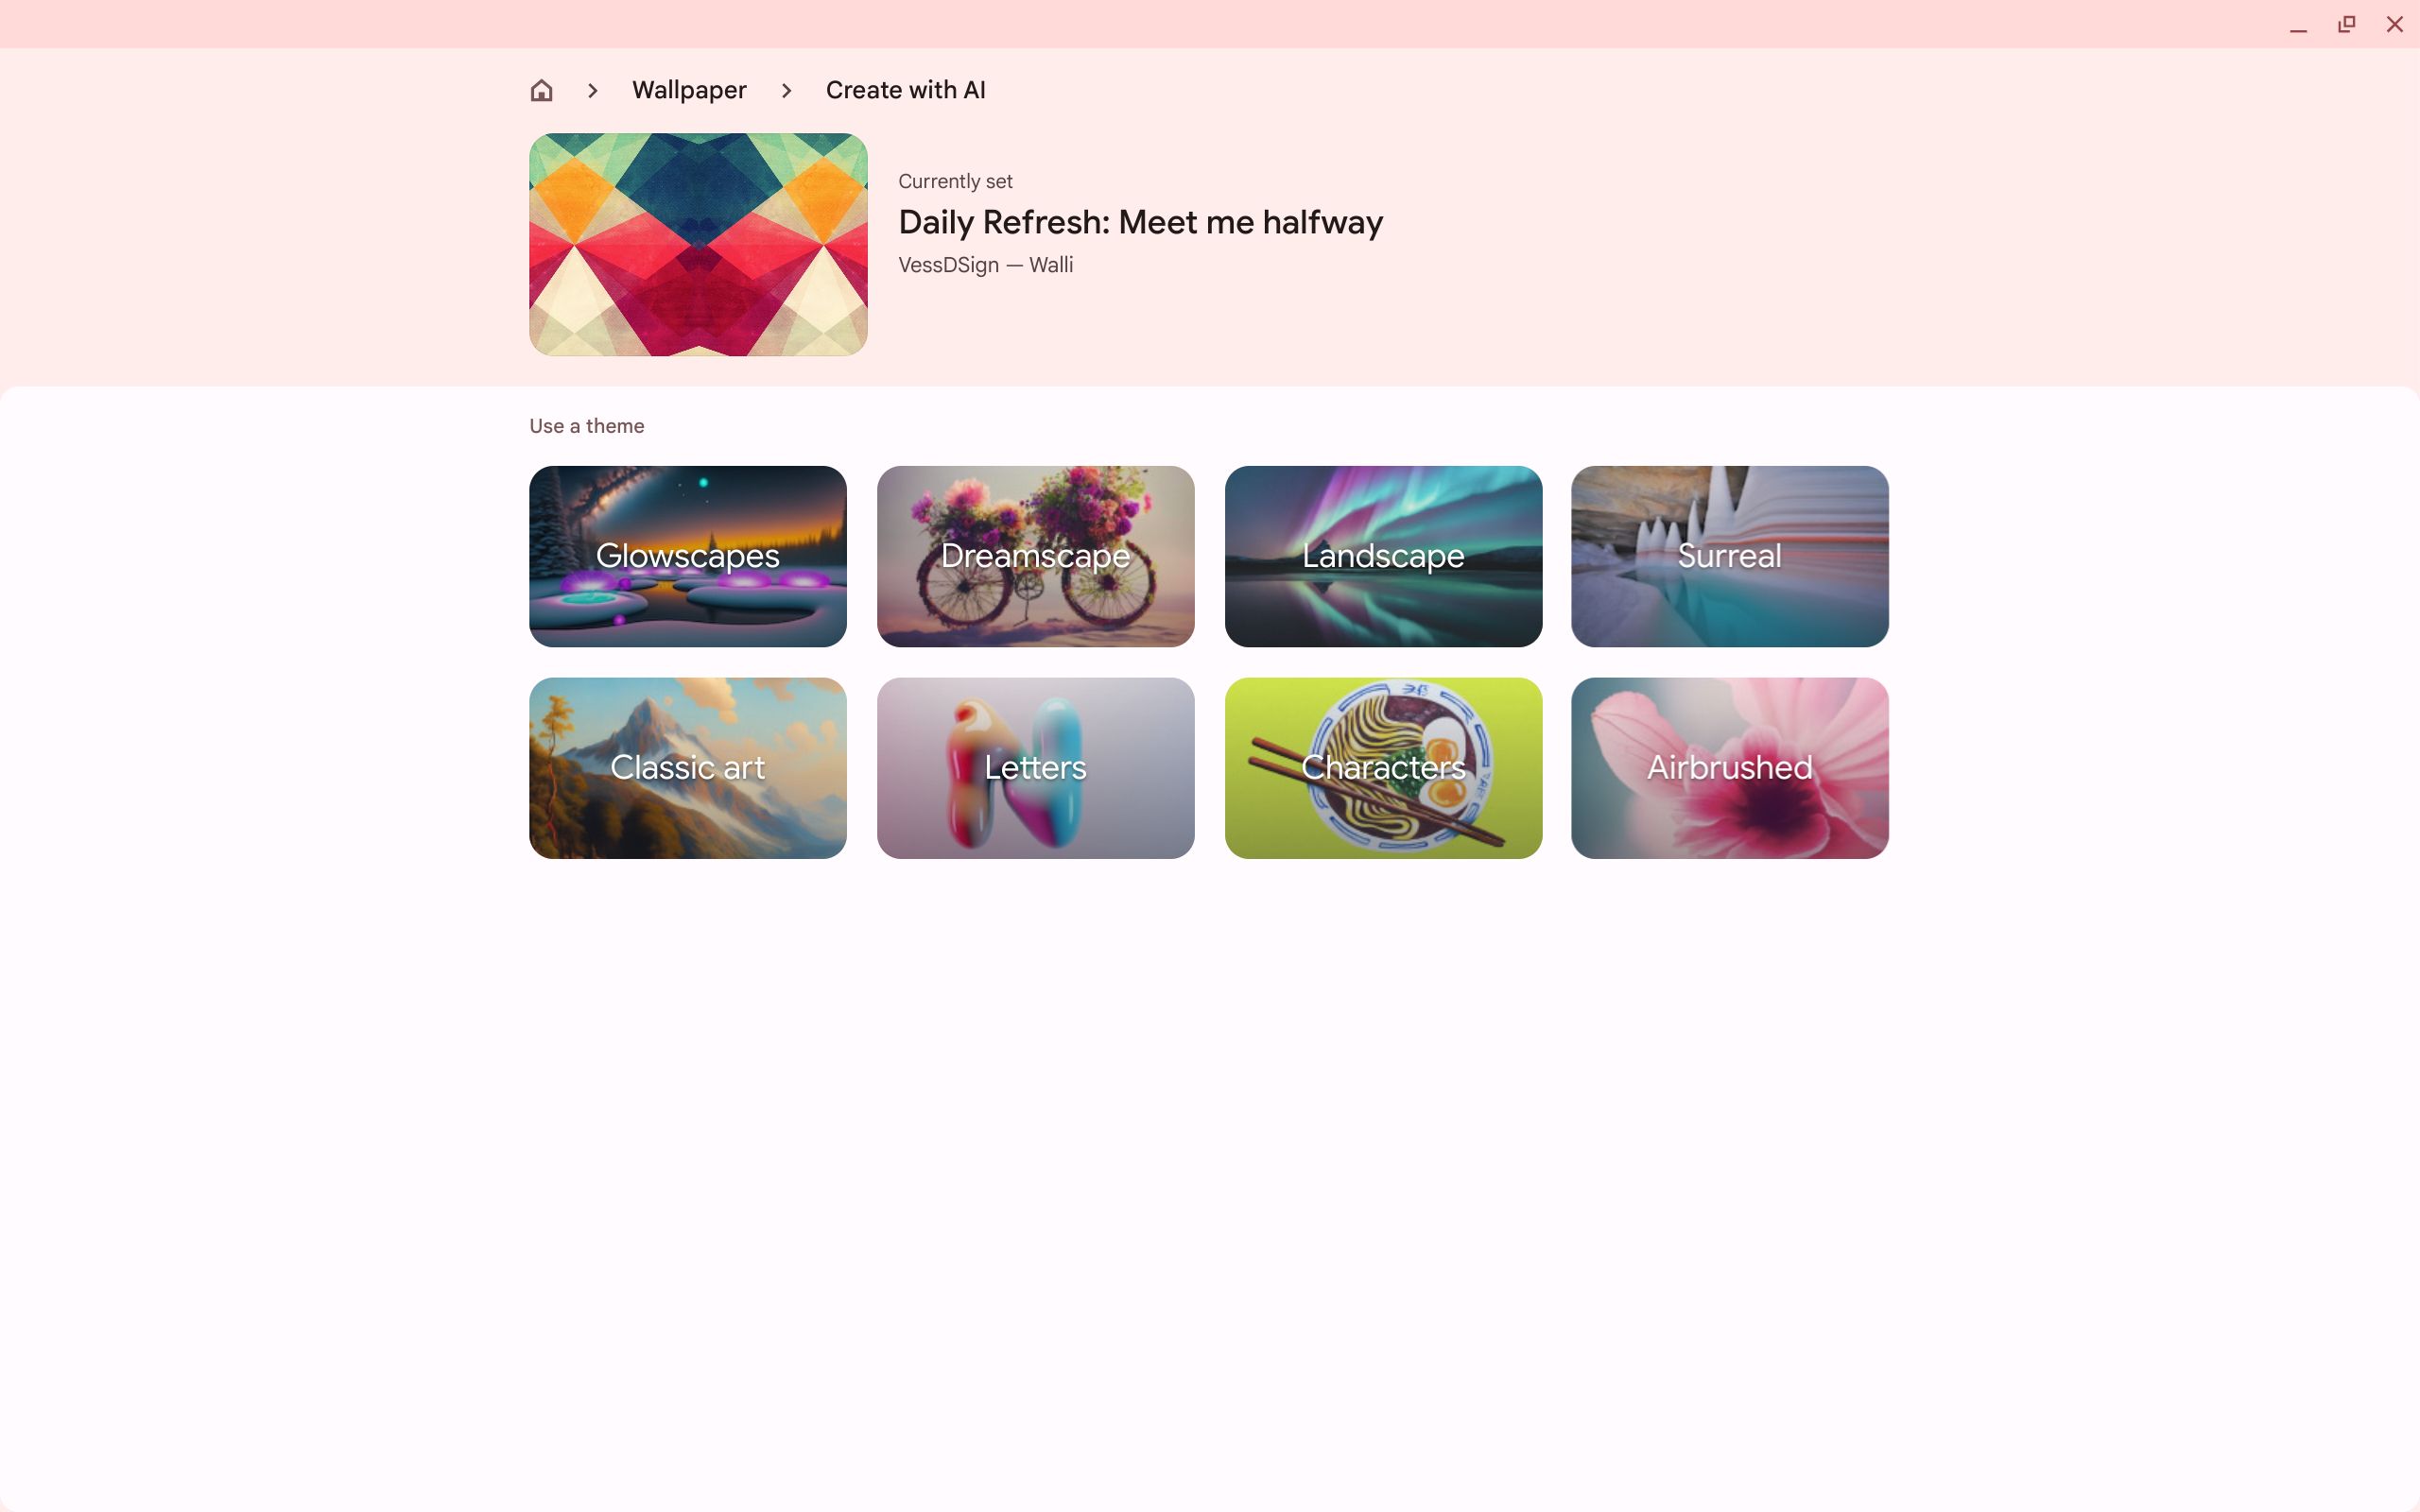Image resolution: width=2420 pixels, height=1512 pixels.
Task: Select the Characters theme
Action: [x=1383, y=766]
